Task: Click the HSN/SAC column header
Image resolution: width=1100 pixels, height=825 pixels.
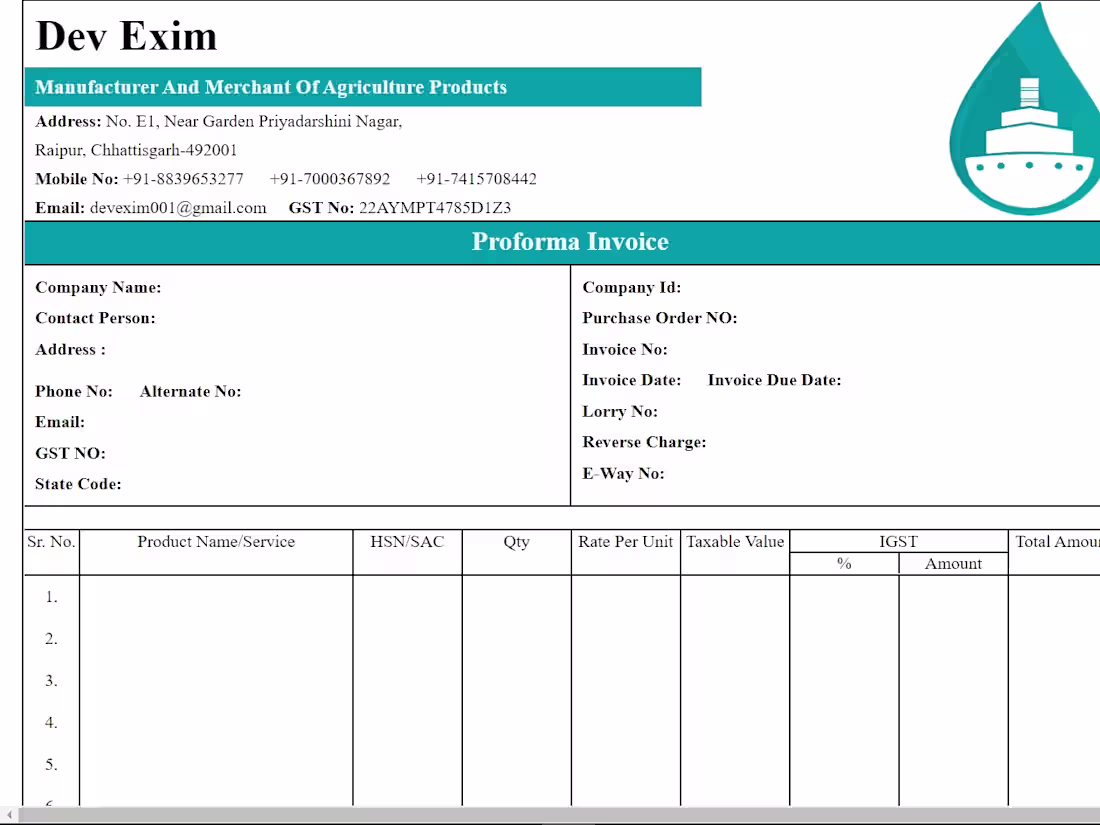Action: [x=407, y=542]
